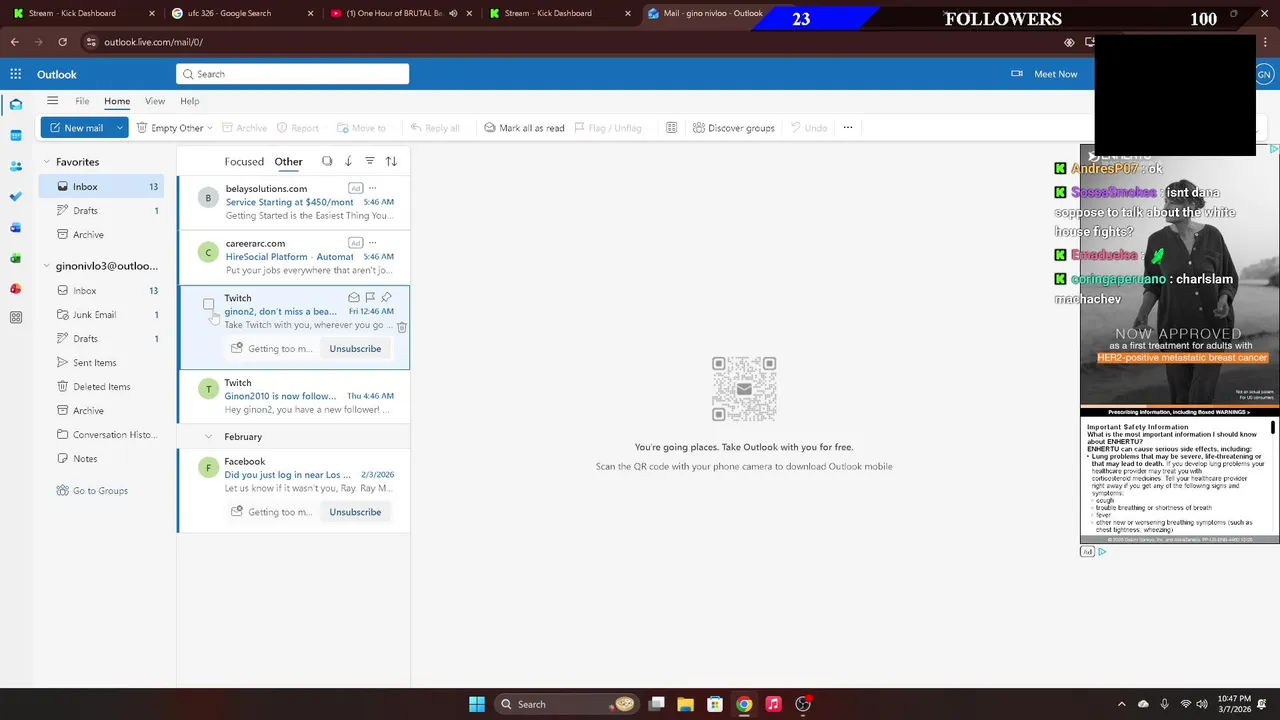Image resolution: width=1280 pixels, height=720 pixels.
Task: Click the select-all messages icon beside Other
Action: pyautogui.click(x=327, y=161)
